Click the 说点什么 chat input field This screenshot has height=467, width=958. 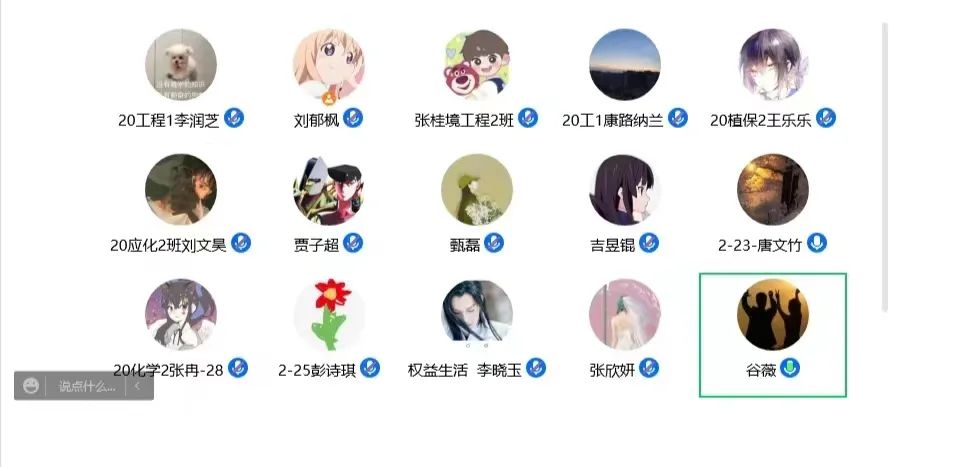click(x=86, y=386)
